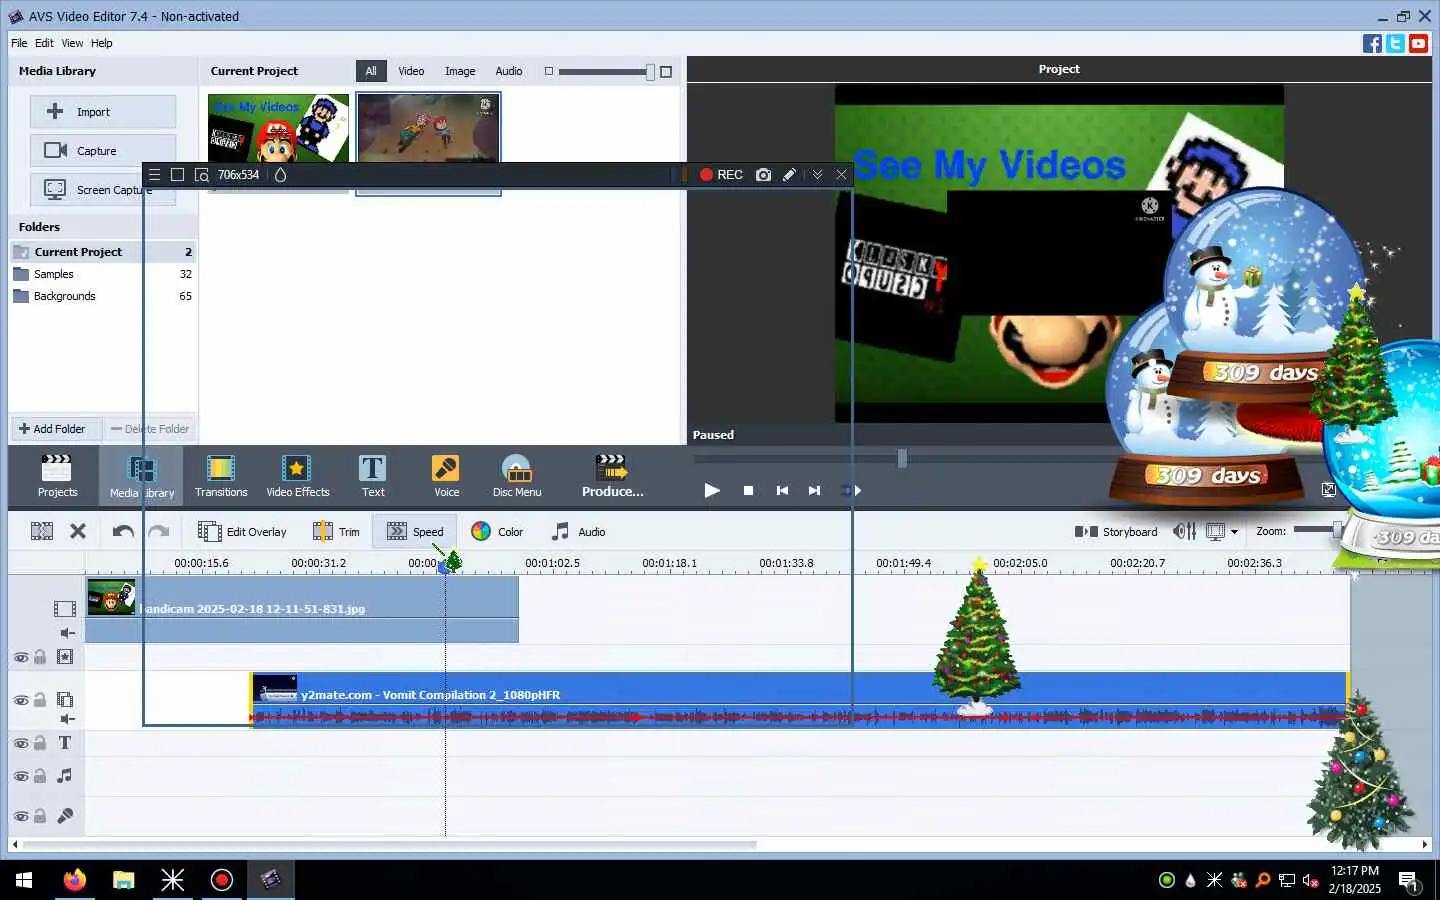Toggle visibility of text track
Viewport: 1440px width, 900px height.
21,743
